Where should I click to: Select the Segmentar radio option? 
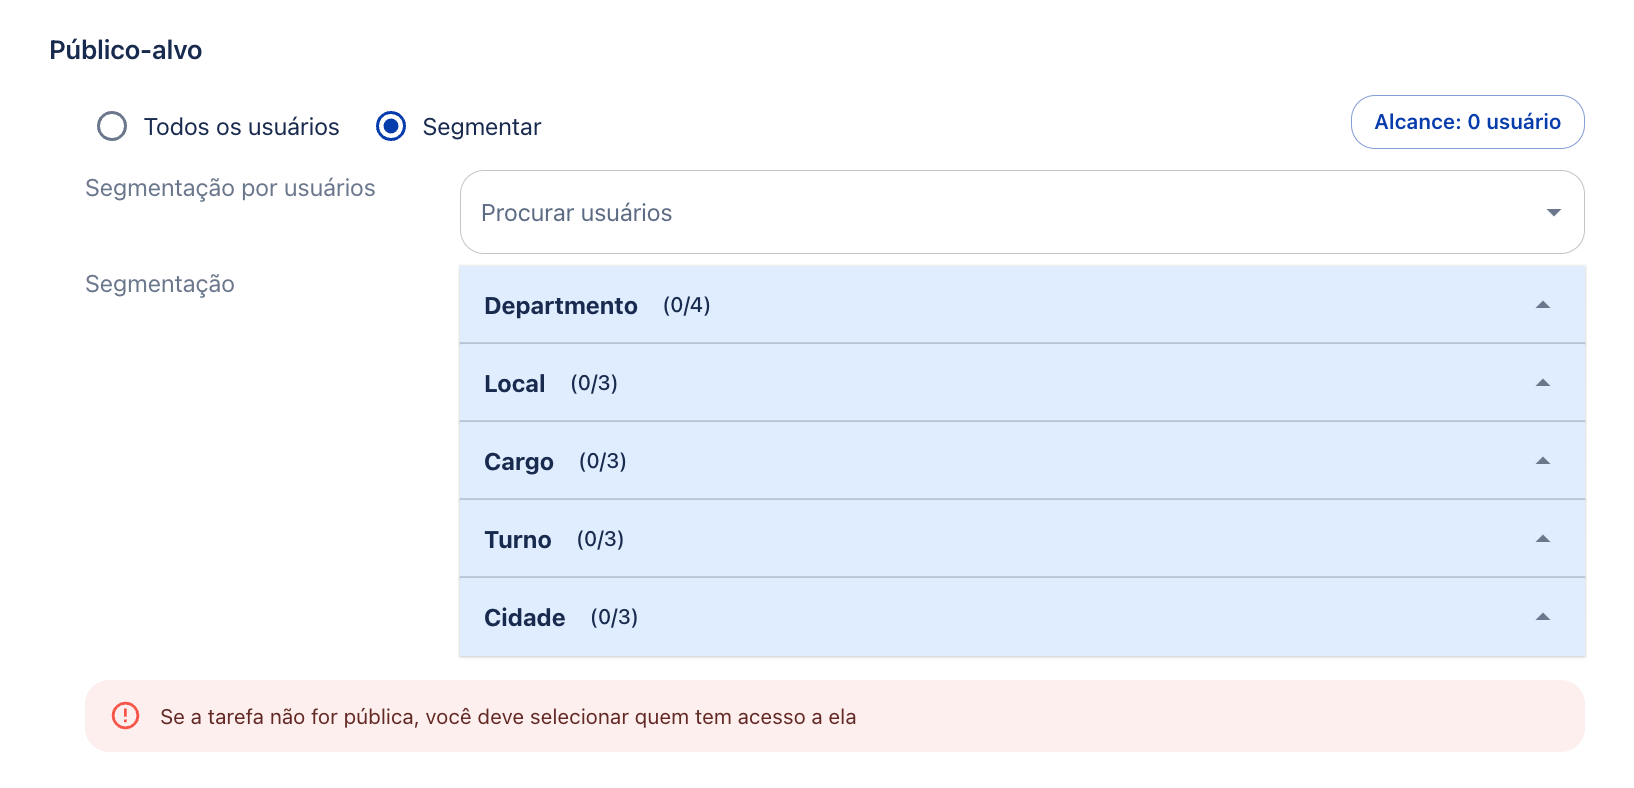click(x=391, y=126)
